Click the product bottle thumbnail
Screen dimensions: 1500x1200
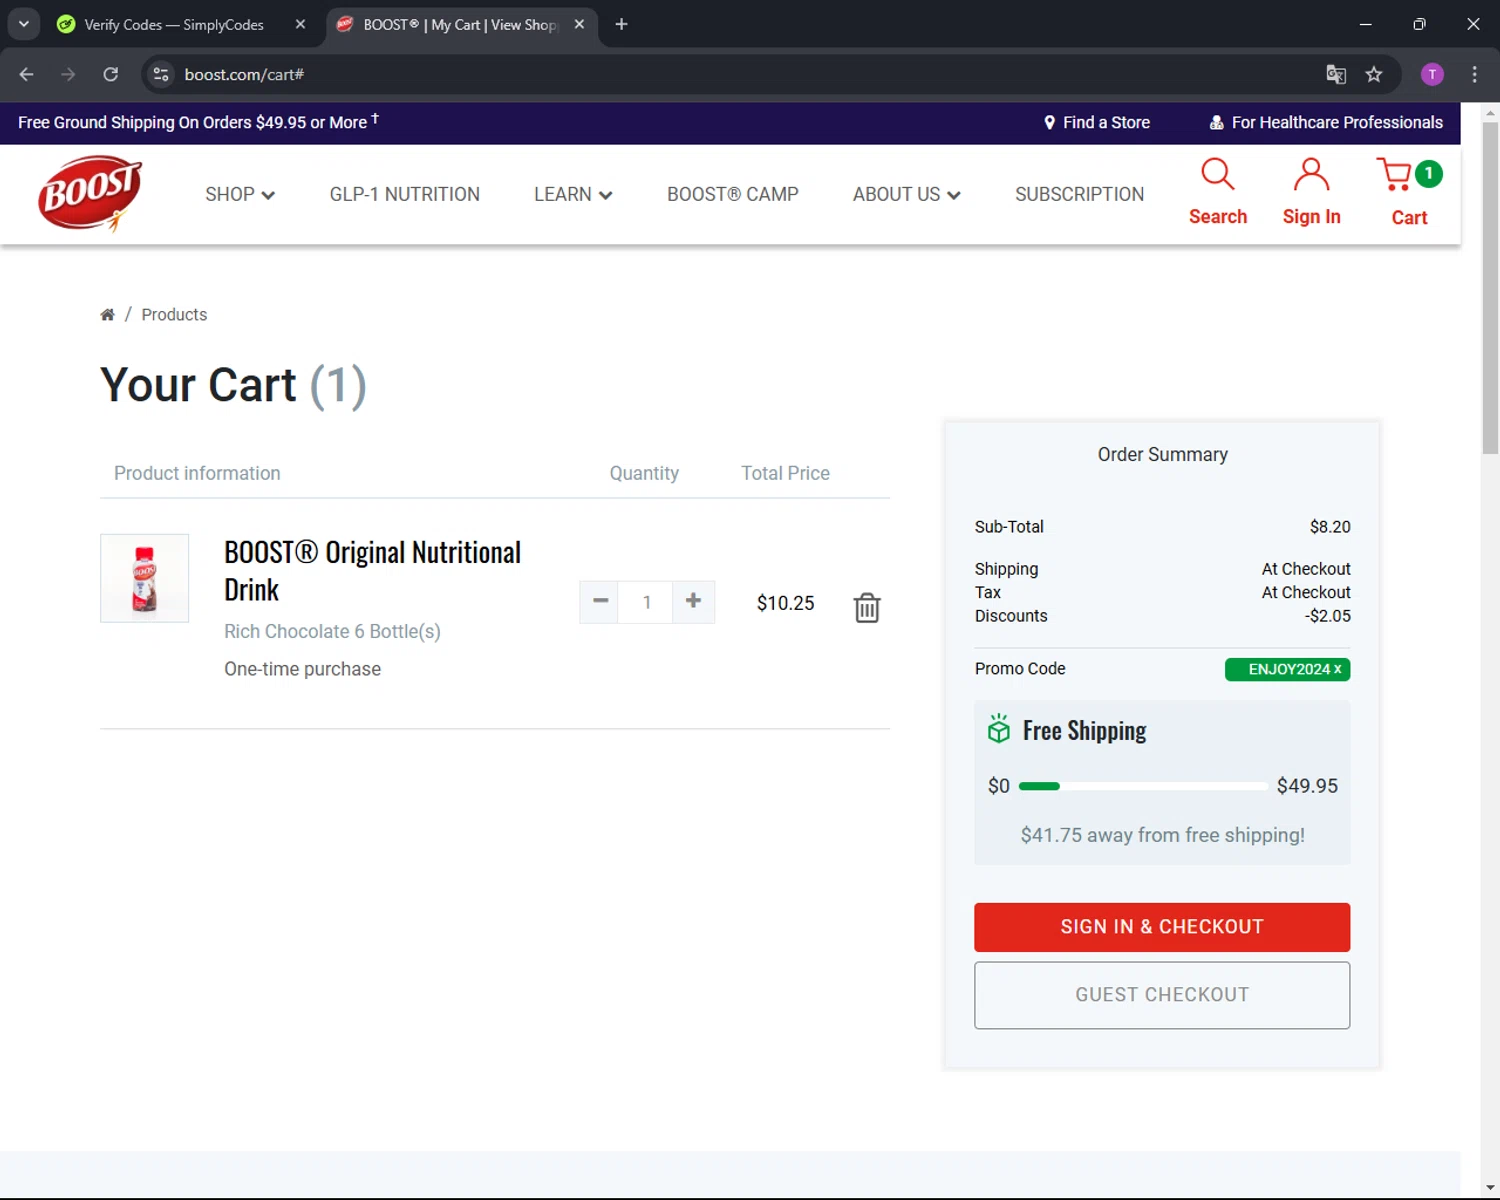pyautogui.click(x=145, y=578)
